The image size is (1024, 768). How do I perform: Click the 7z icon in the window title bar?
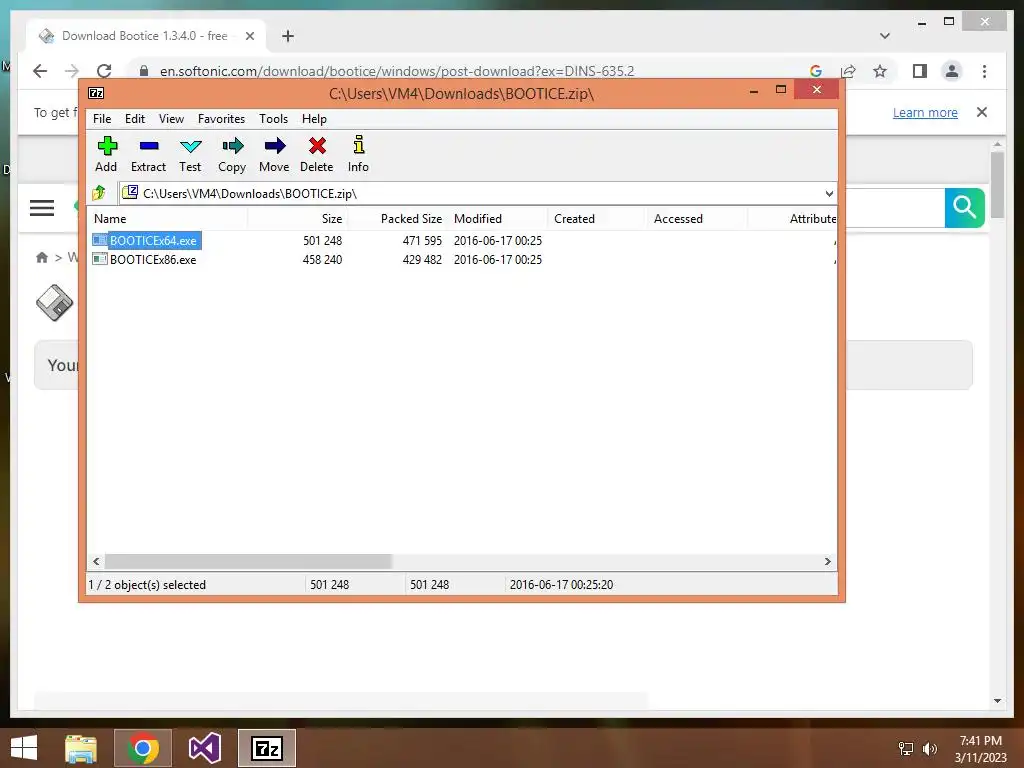[96, 93]
